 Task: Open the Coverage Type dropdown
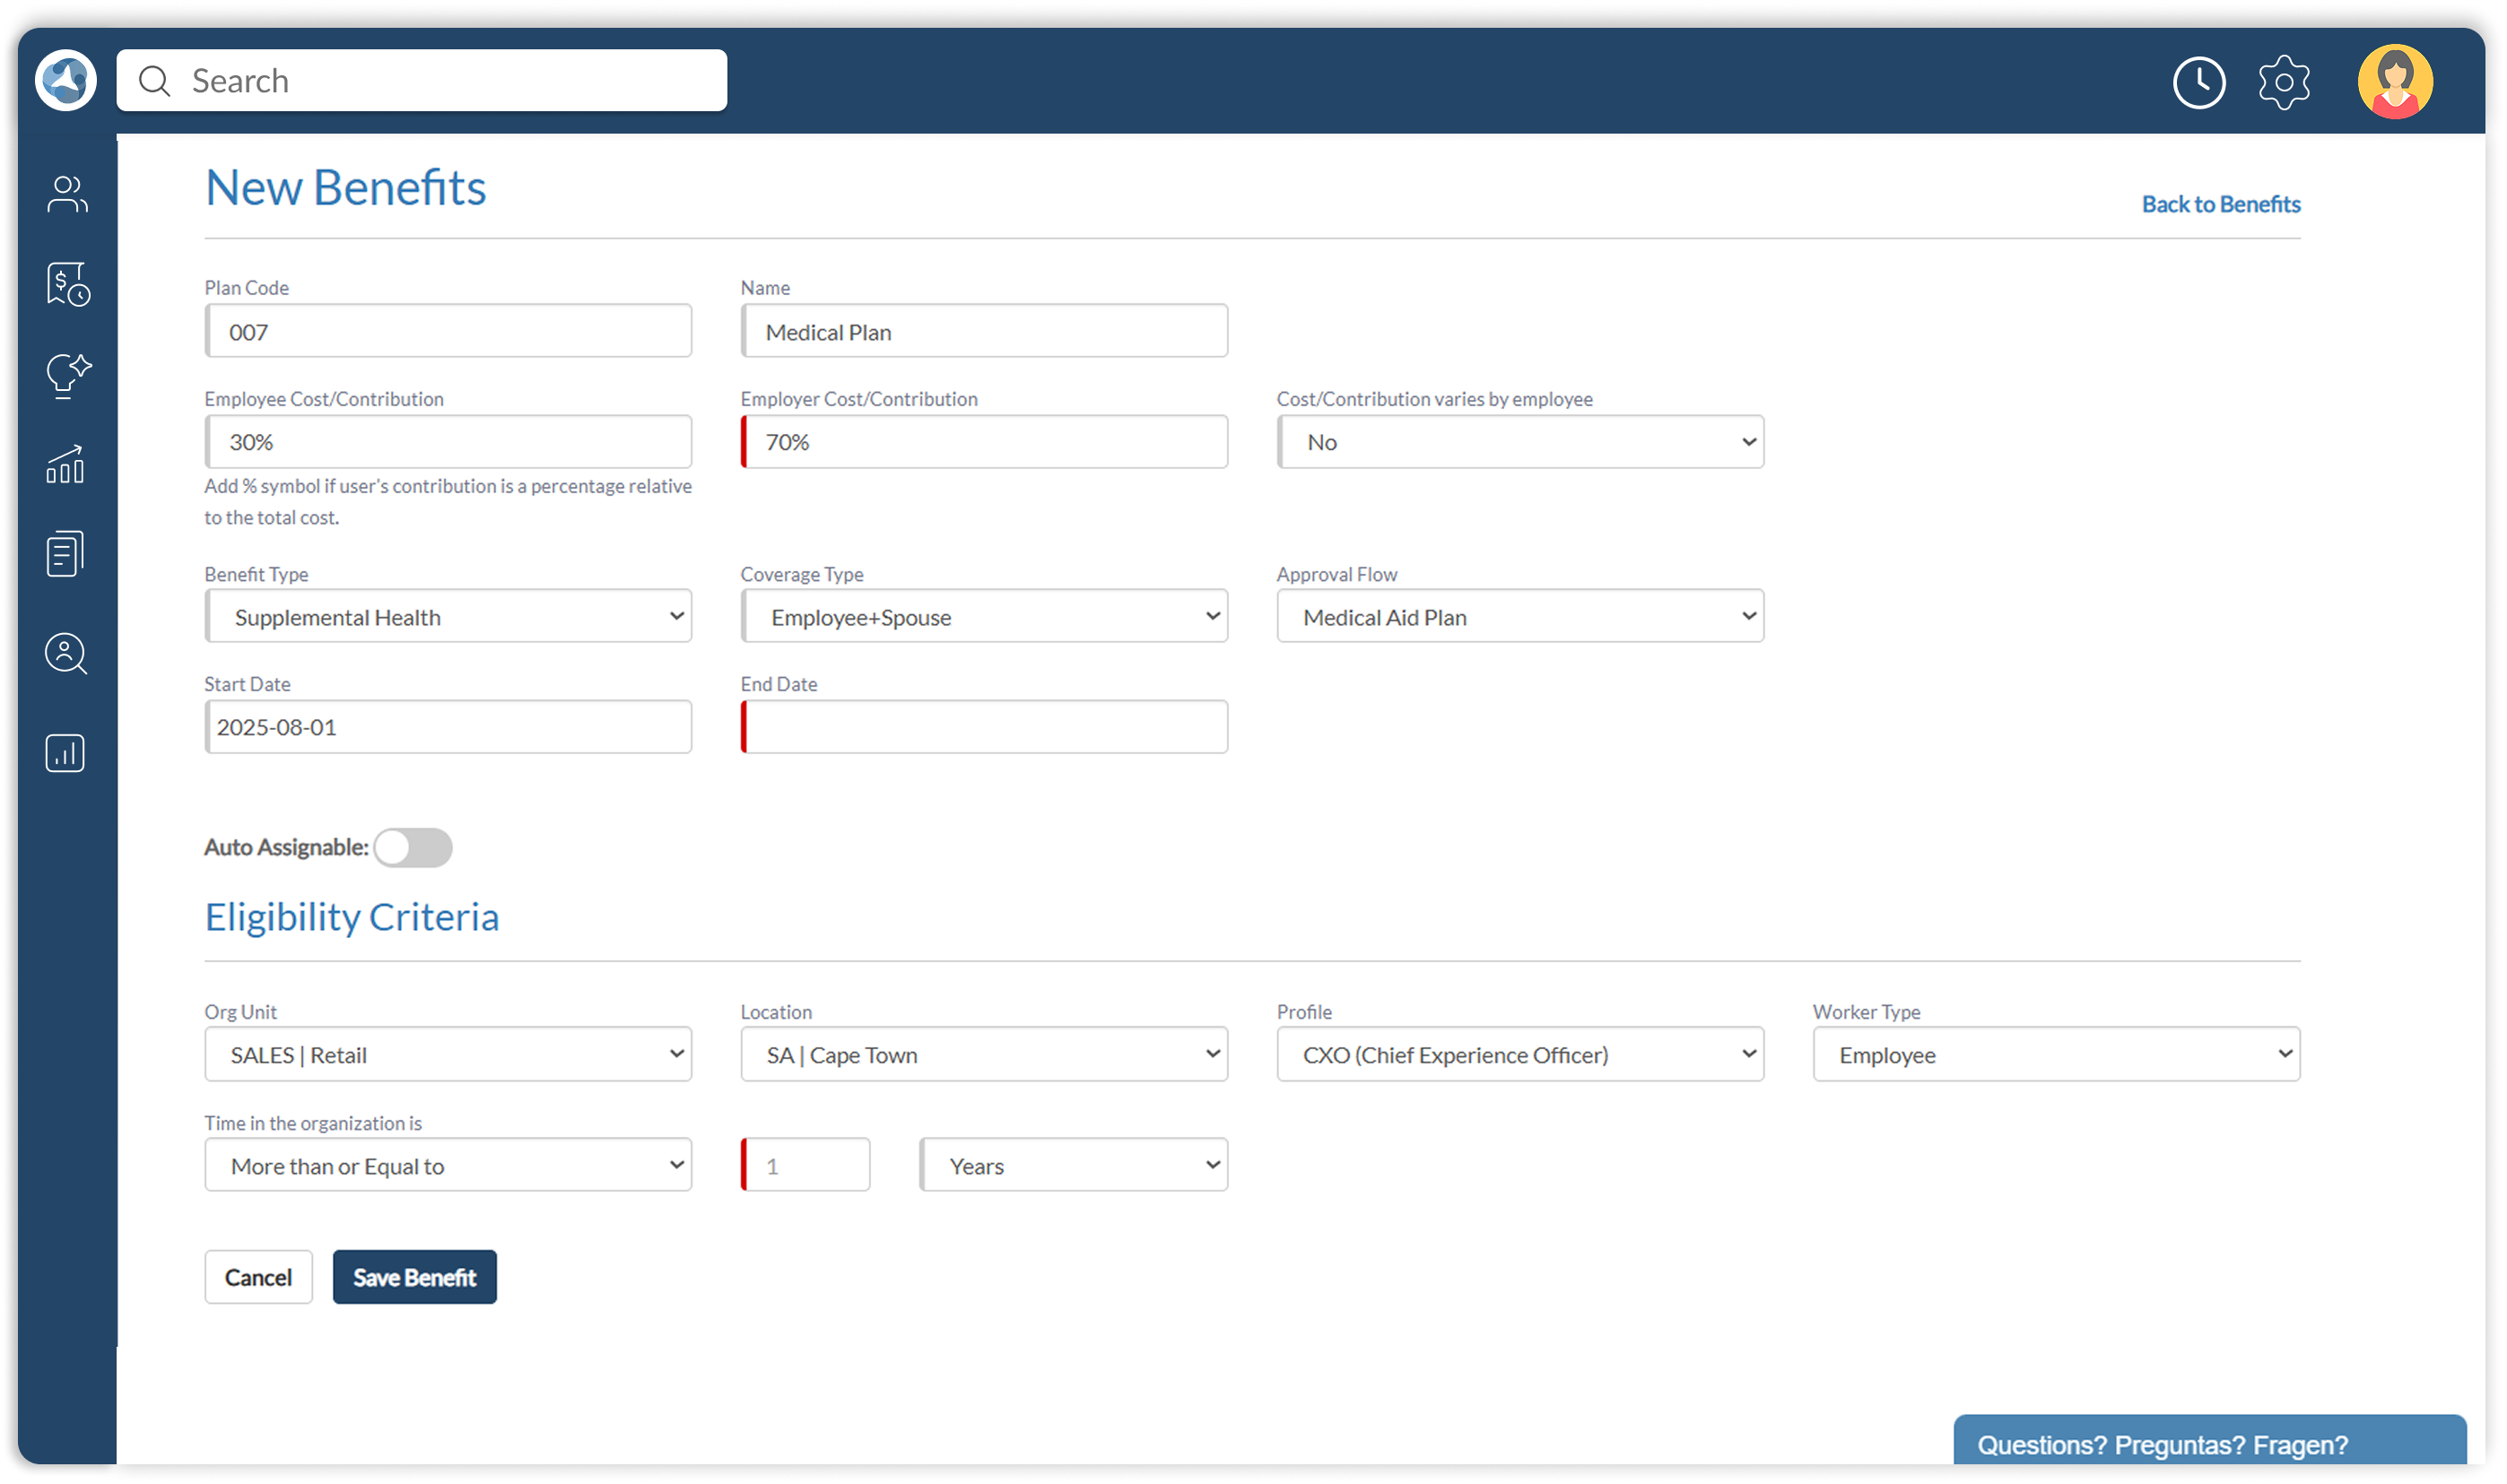click(x=984, y=616)
